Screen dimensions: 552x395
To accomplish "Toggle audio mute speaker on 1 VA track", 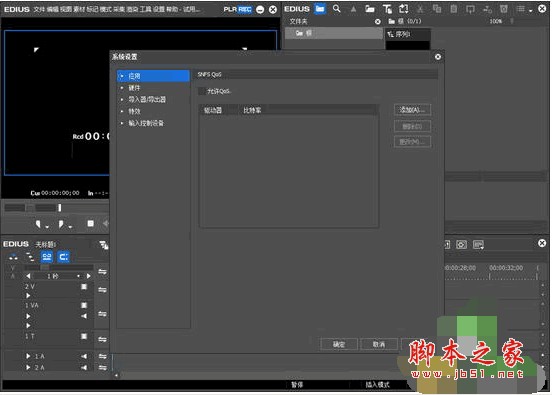I will pos(84,316).
